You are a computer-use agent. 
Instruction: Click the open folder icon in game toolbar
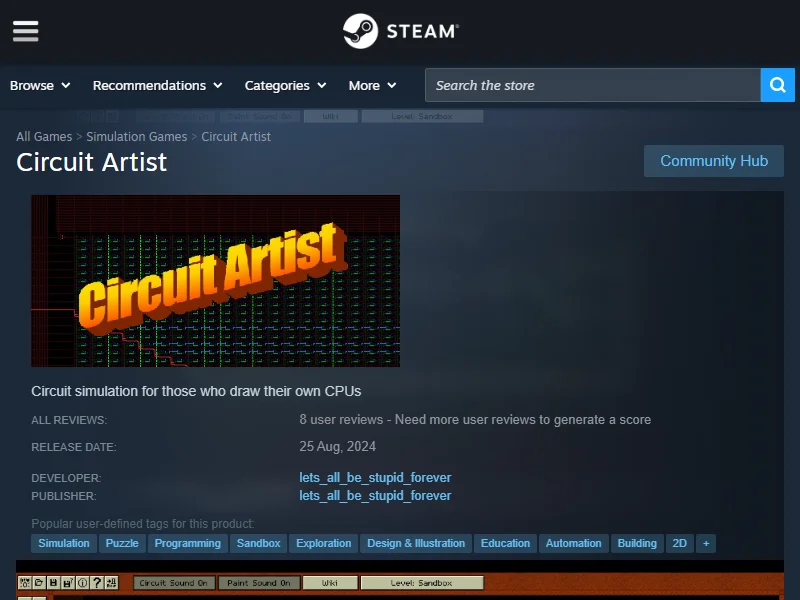[38, 582]
